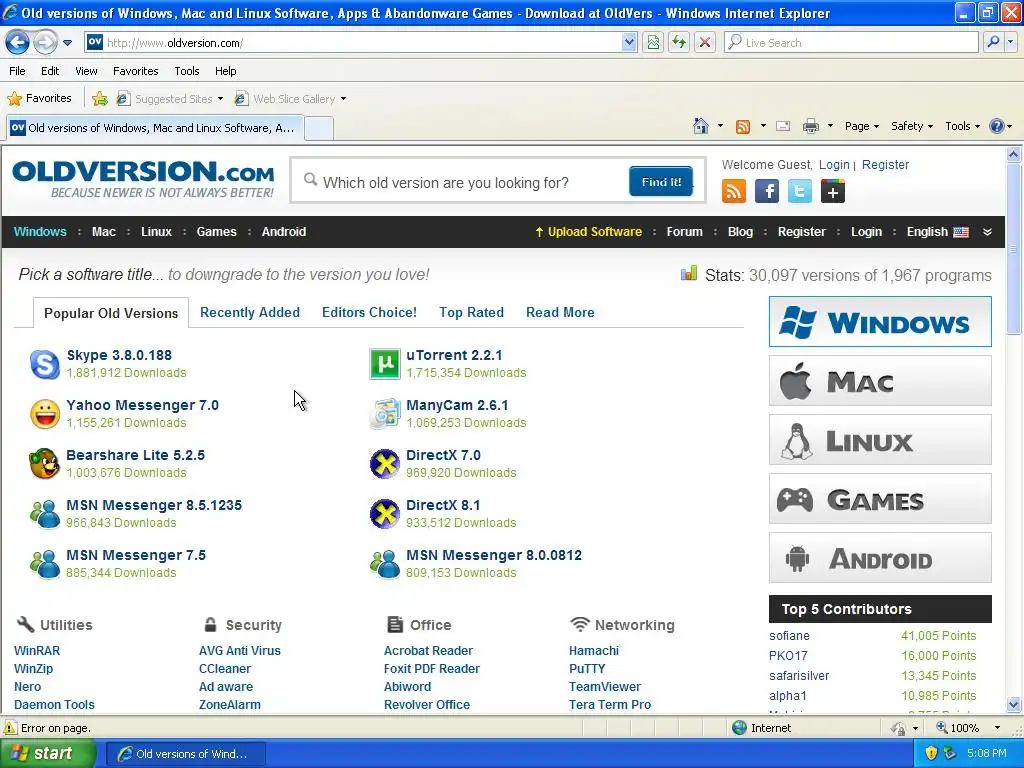The height and width of the screenshot is (768, 1024).
Task: Select Games in the site navigation bar
Action: 217,232
